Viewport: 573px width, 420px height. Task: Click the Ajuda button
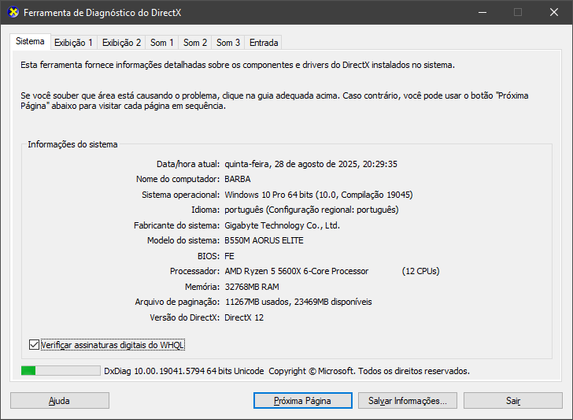click(x=60, y=401)
